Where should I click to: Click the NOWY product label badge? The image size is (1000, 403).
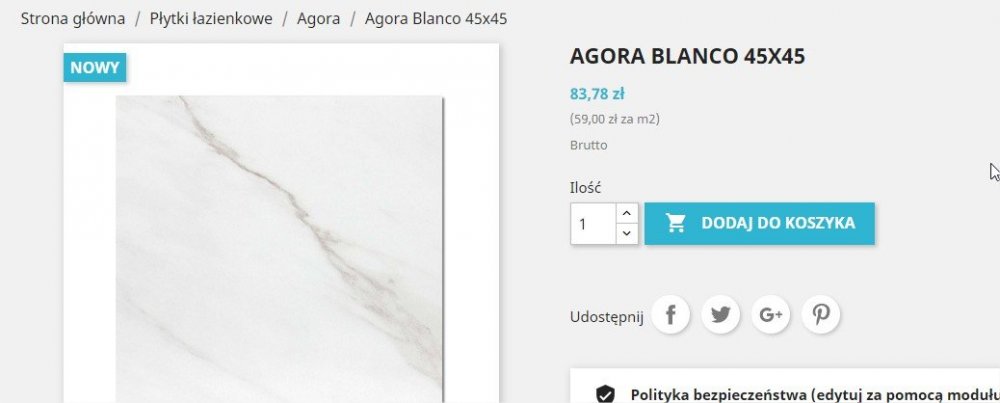click(x=95, y=68)
